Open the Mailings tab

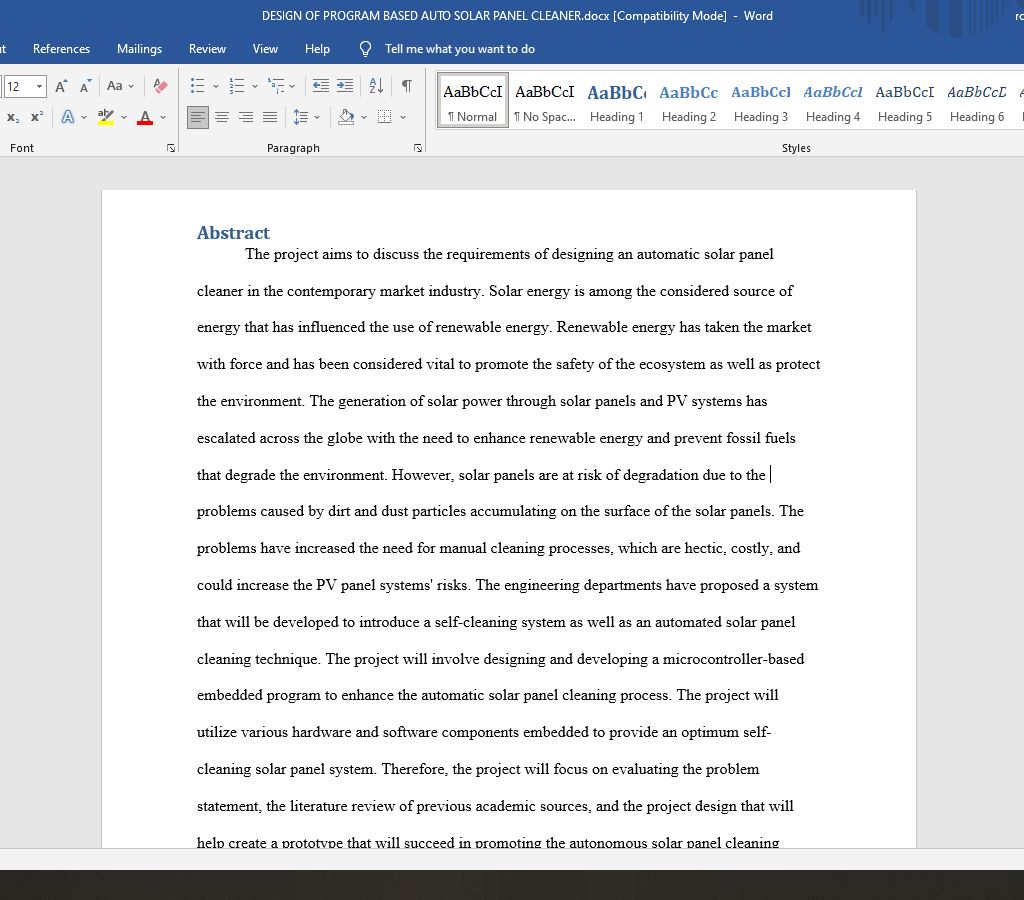pyautogui.click(x=139, y=49)
